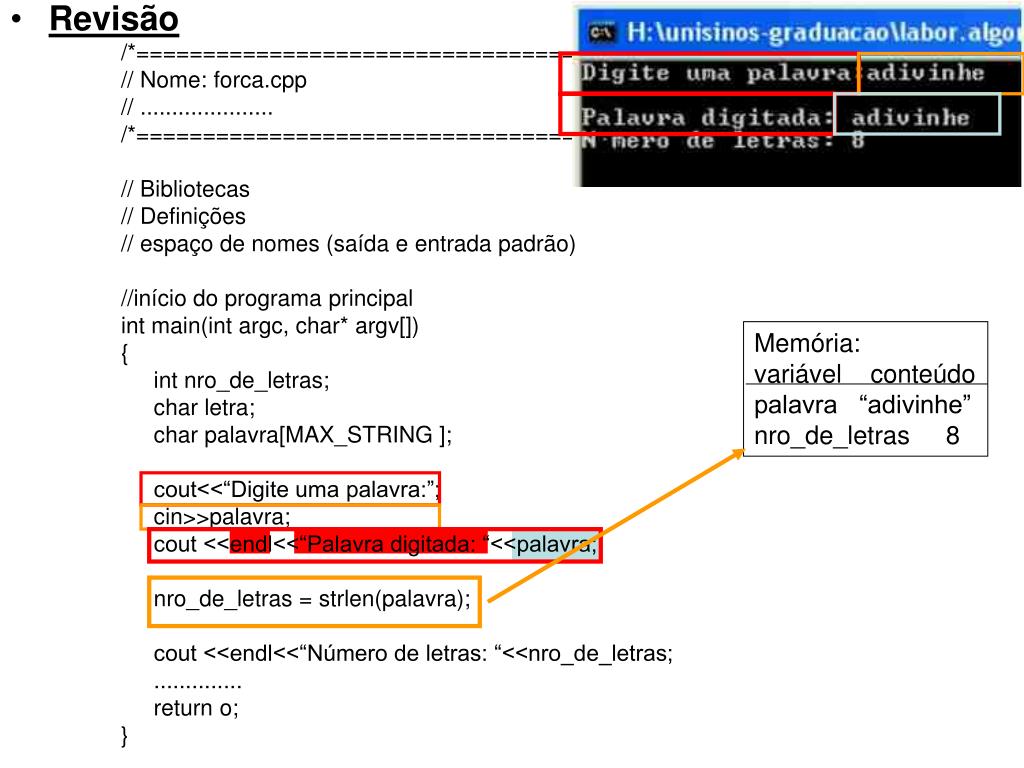This screenshot has height=768, width=1024.
Task: Click the console window title path text
Action: click(823, 32)
